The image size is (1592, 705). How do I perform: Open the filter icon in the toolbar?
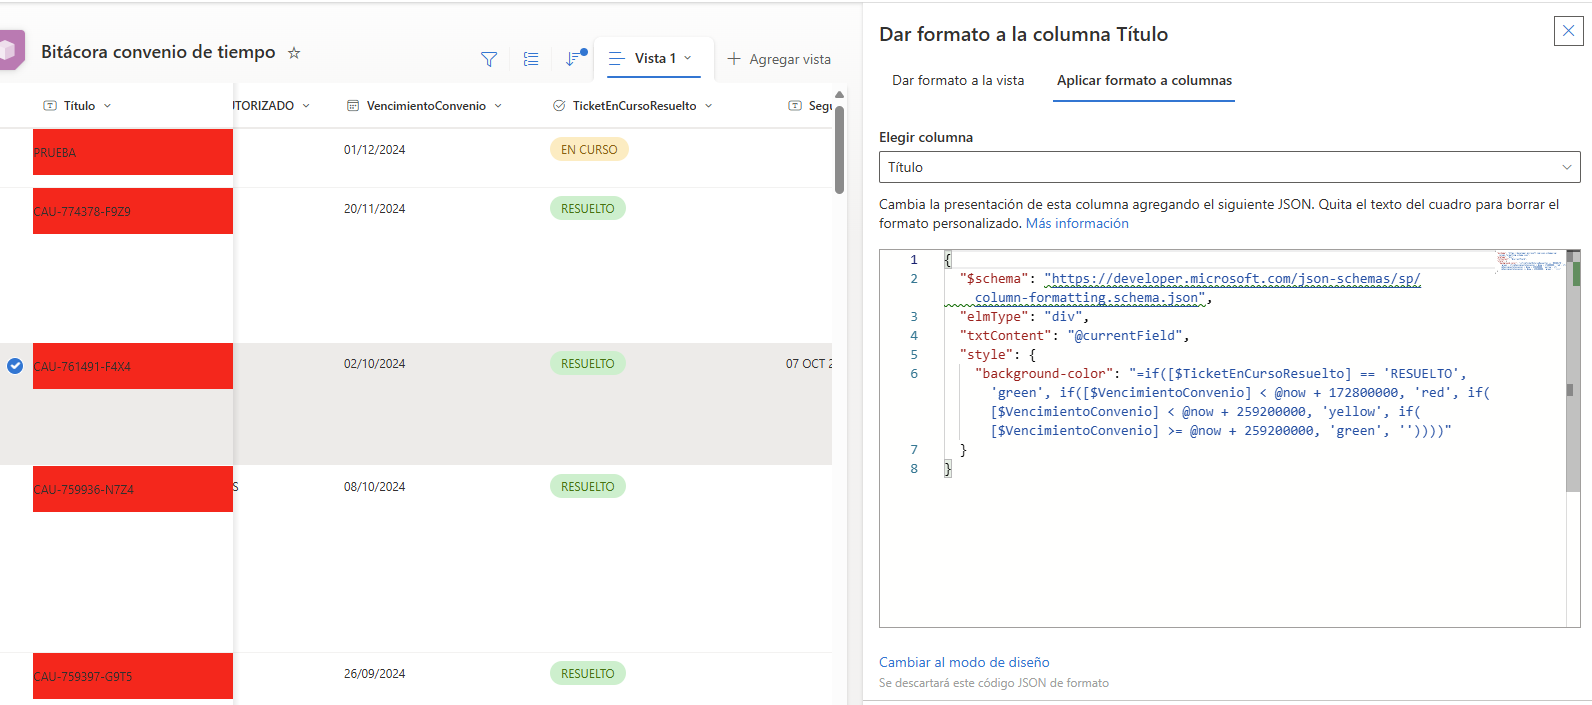pyautogui.click(x=489, y=59)
